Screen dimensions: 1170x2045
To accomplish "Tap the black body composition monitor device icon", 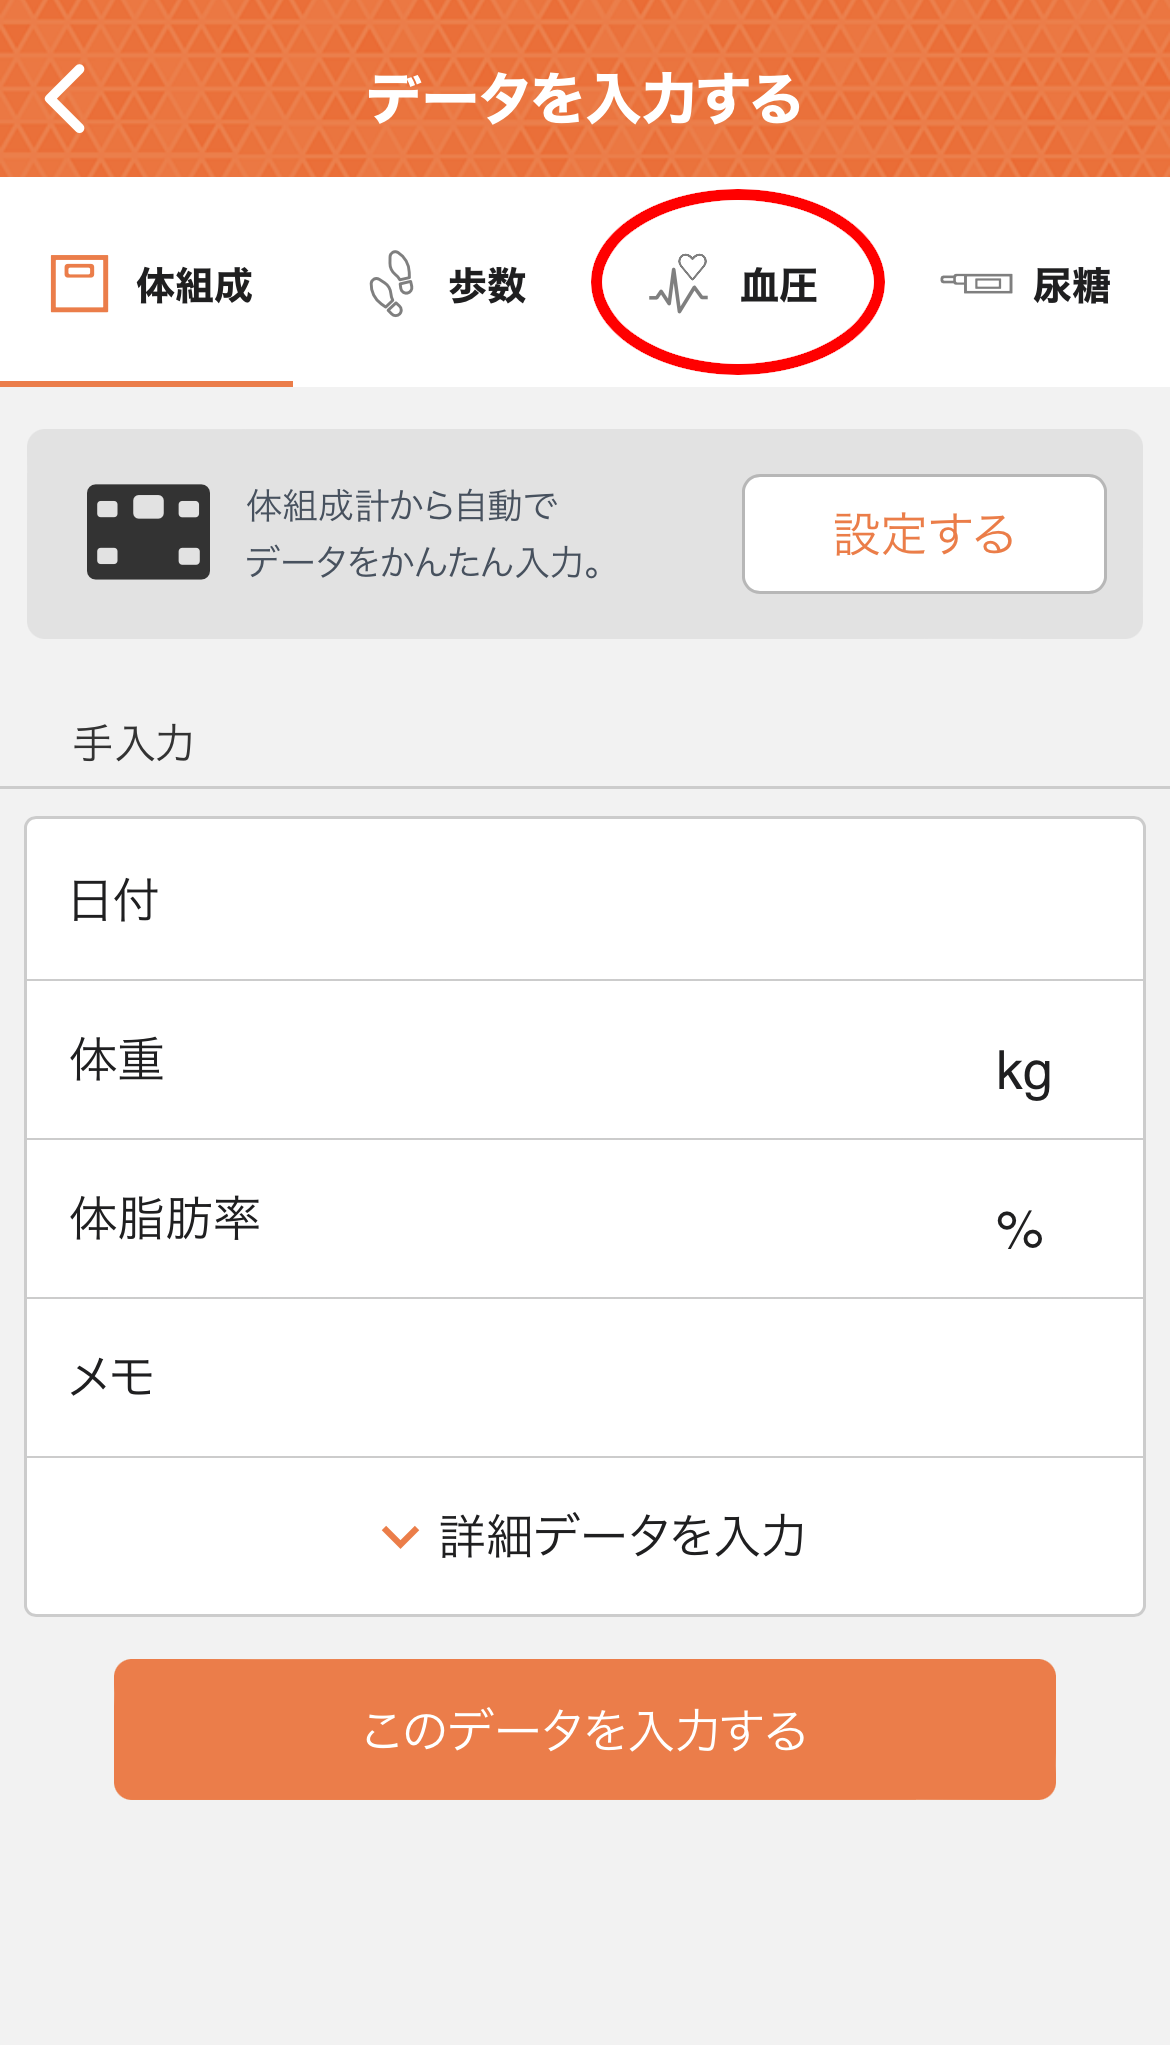I will [x=148, y=532].
